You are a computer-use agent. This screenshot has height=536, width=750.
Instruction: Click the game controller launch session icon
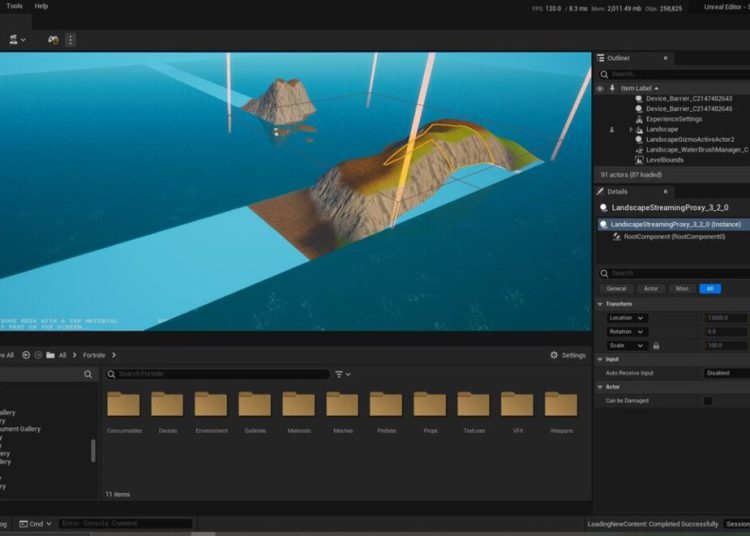pos(53,40)
